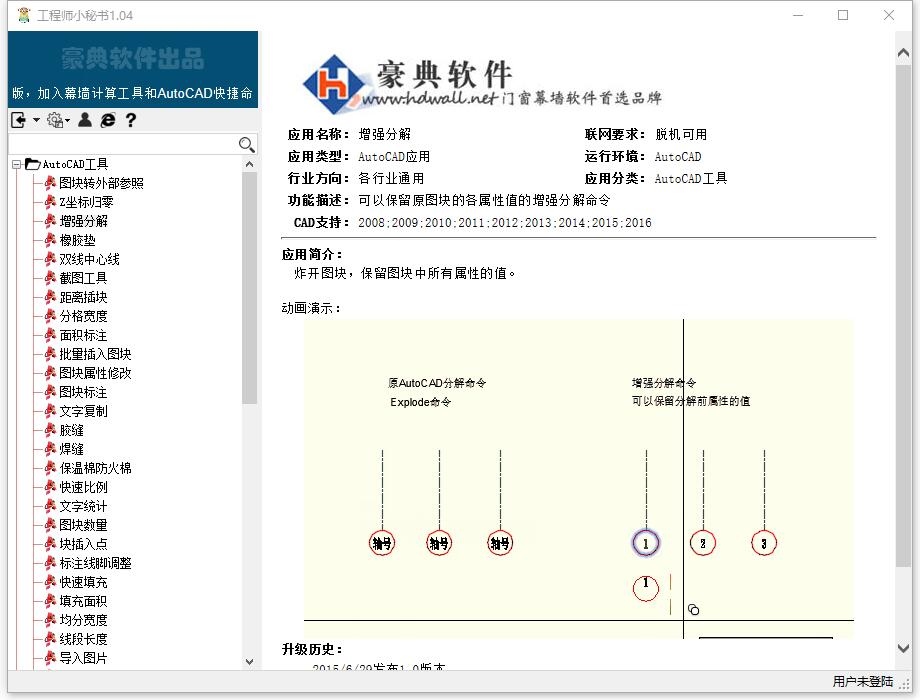The width and height of the screenshot is (920, 700).
Task: Select 保温棉防火棉 in the tree
Action: [95, 468]
